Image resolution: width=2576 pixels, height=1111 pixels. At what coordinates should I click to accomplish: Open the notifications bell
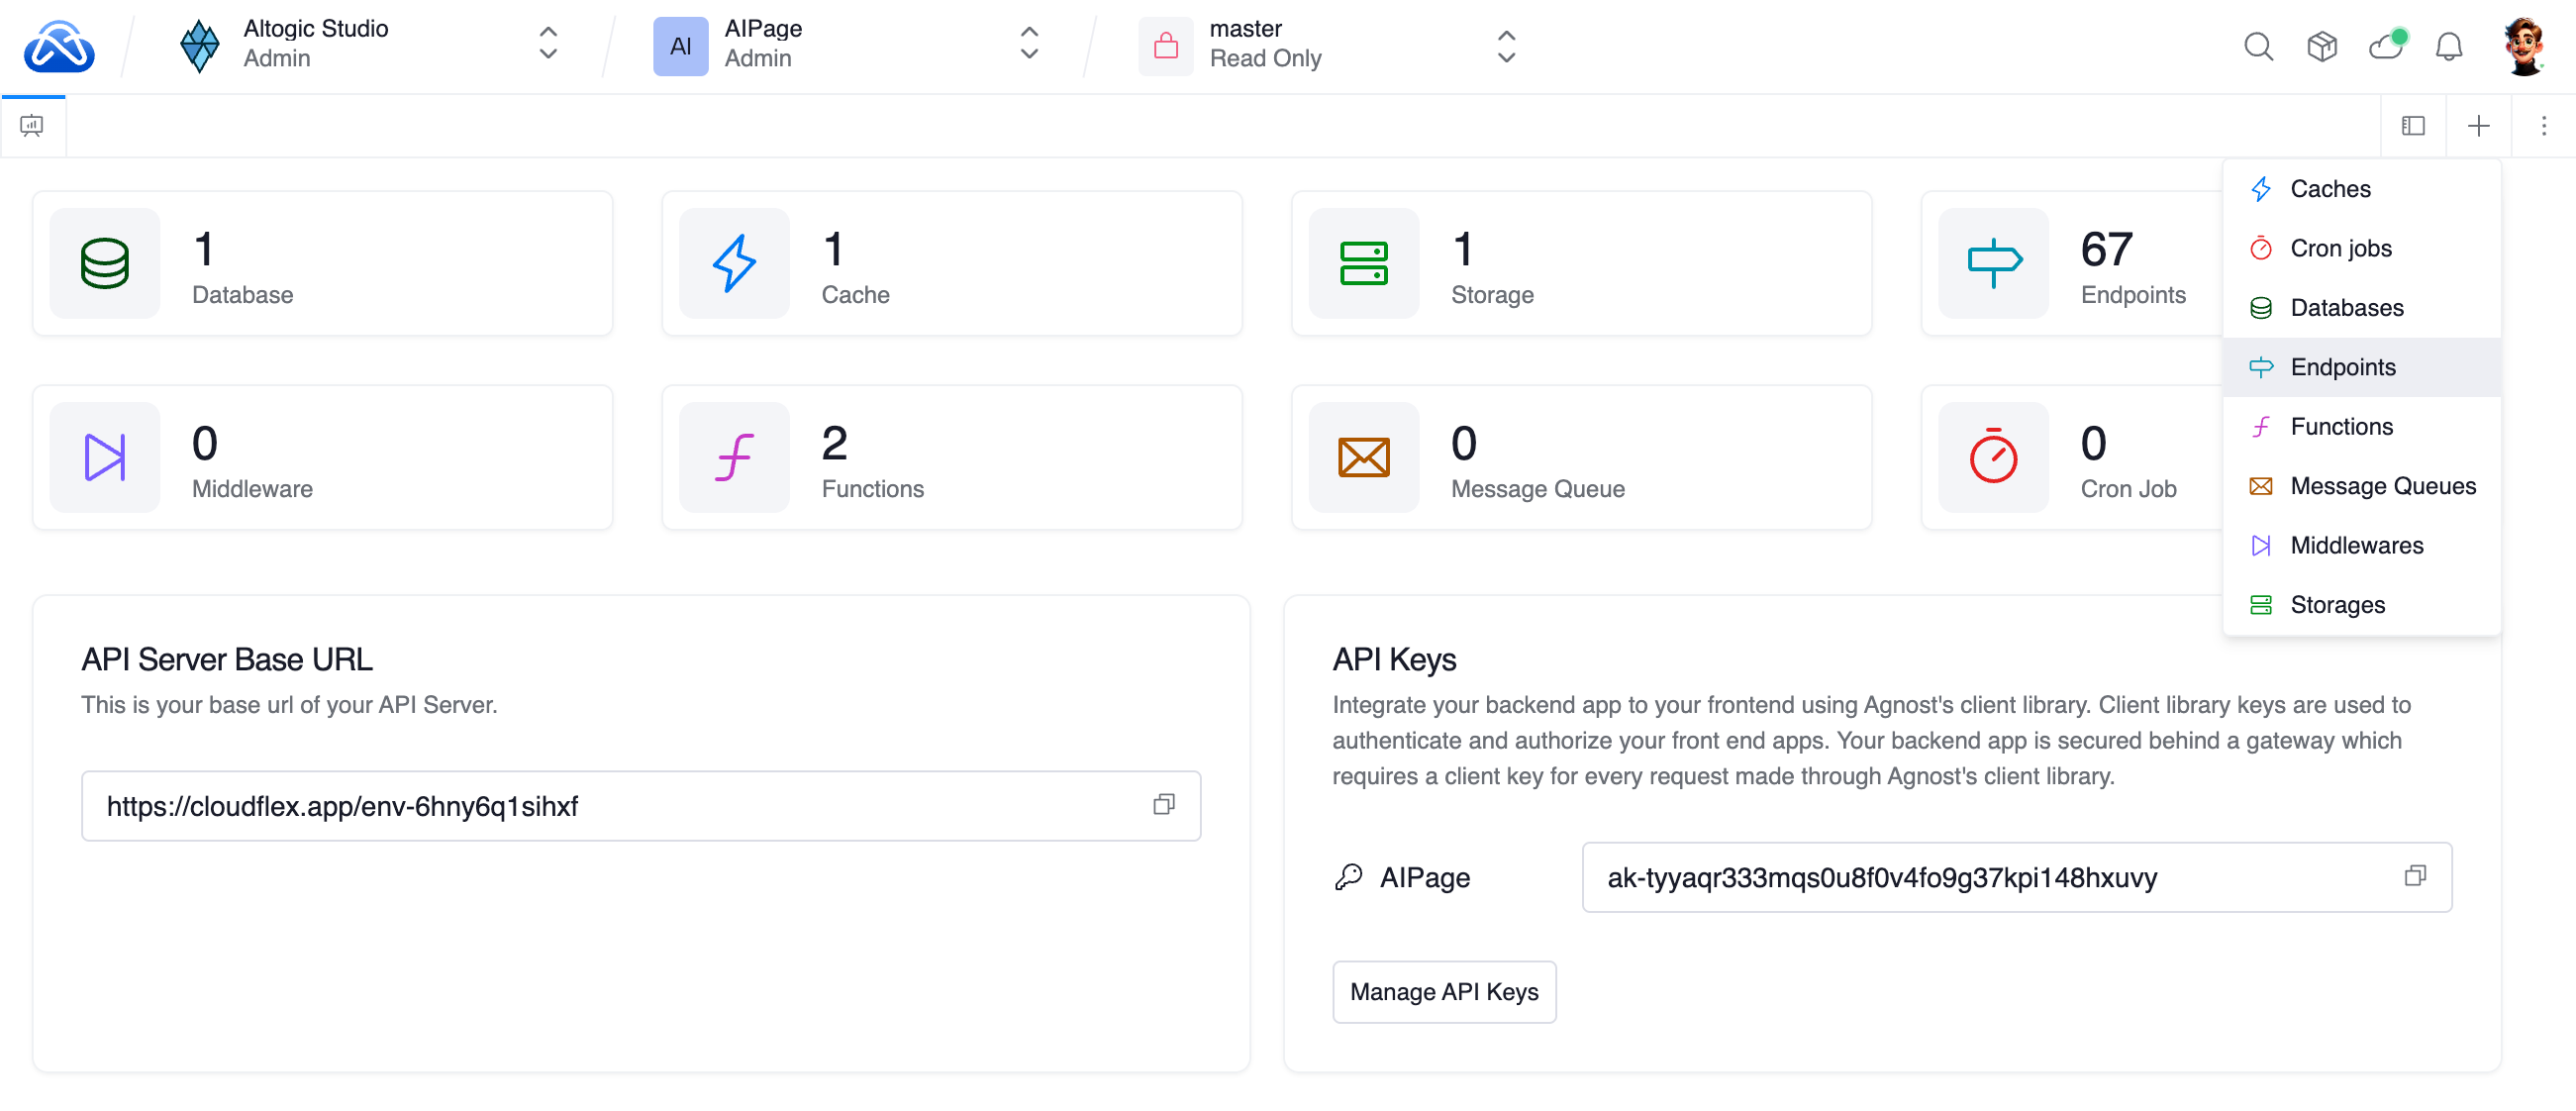[x=2448, y=46]
